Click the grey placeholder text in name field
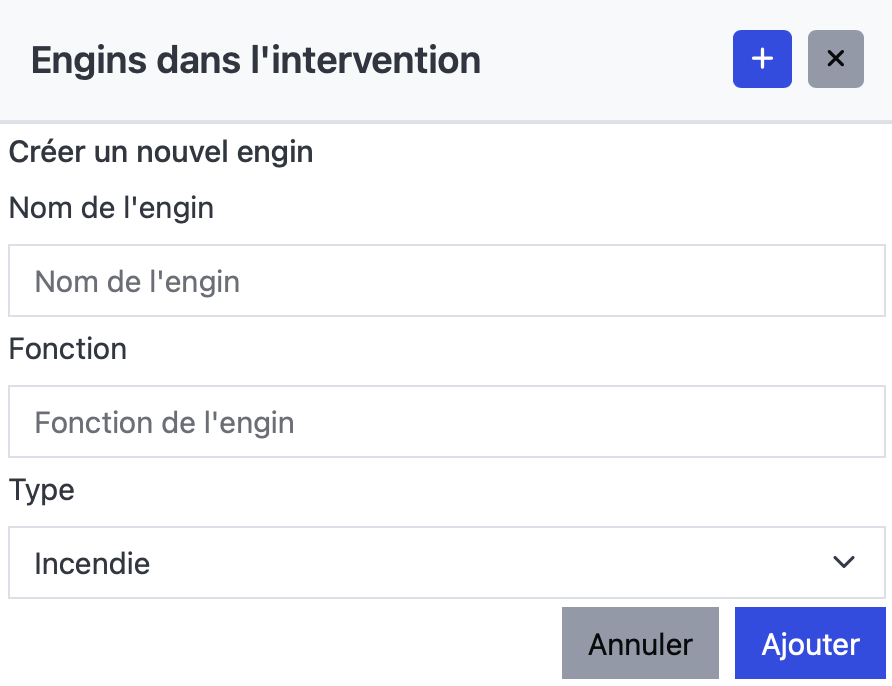 137,282
